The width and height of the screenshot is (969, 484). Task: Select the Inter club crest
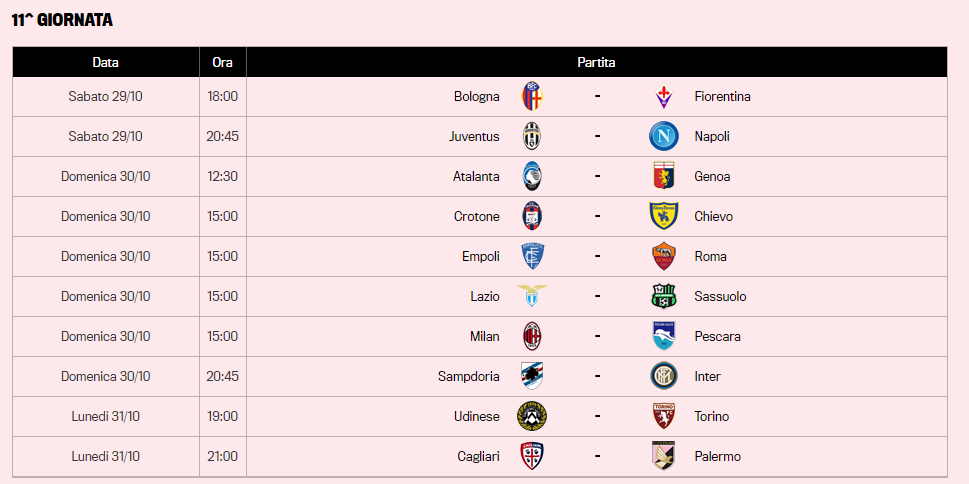point(664,376)
